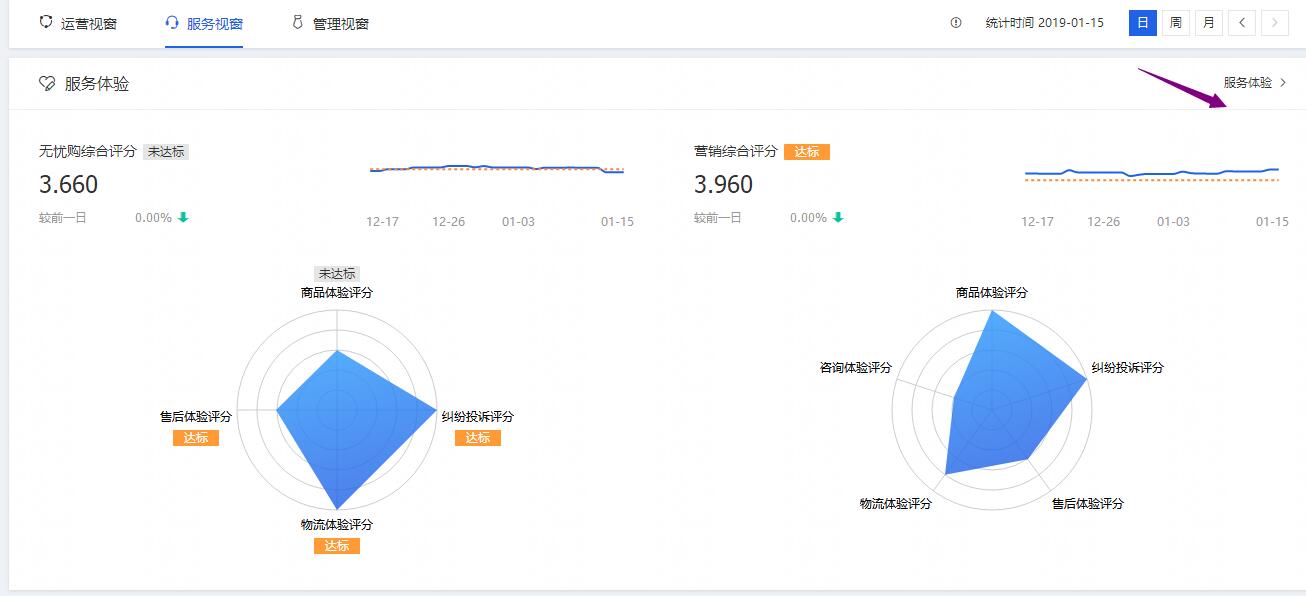Screen dimensions: 1306x596
Task: Open the 管理视窗 tab
Action: [x=340, y=23]
